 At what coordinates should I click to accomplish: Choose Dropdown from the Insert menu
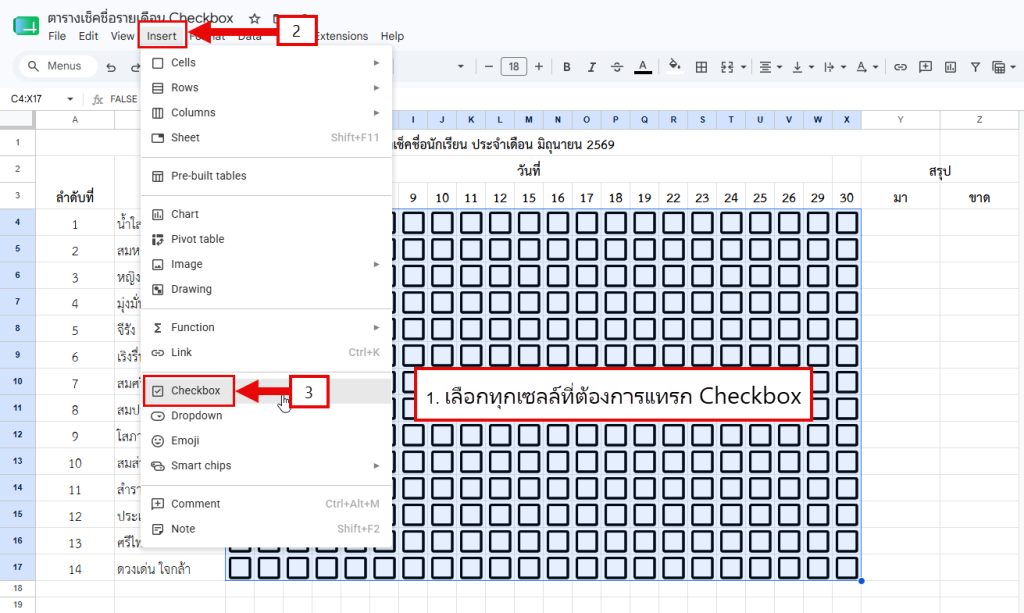[x=266, y=415]
